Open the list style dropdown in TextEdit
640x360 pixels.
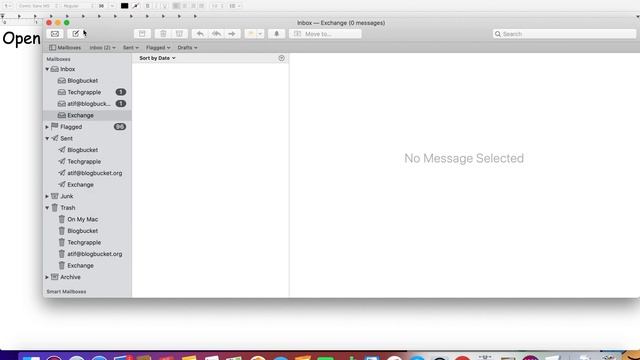pyautogui.click(x=235, y=6)
